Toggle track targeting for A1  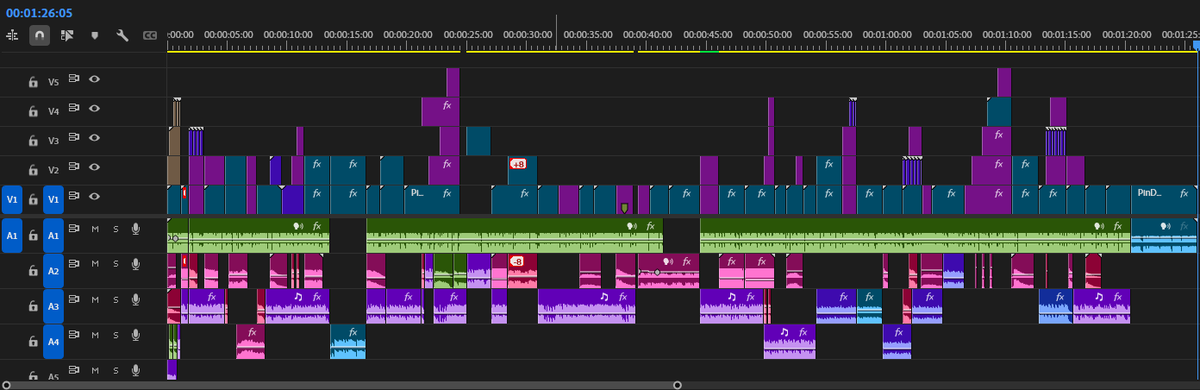pos(54,236)
